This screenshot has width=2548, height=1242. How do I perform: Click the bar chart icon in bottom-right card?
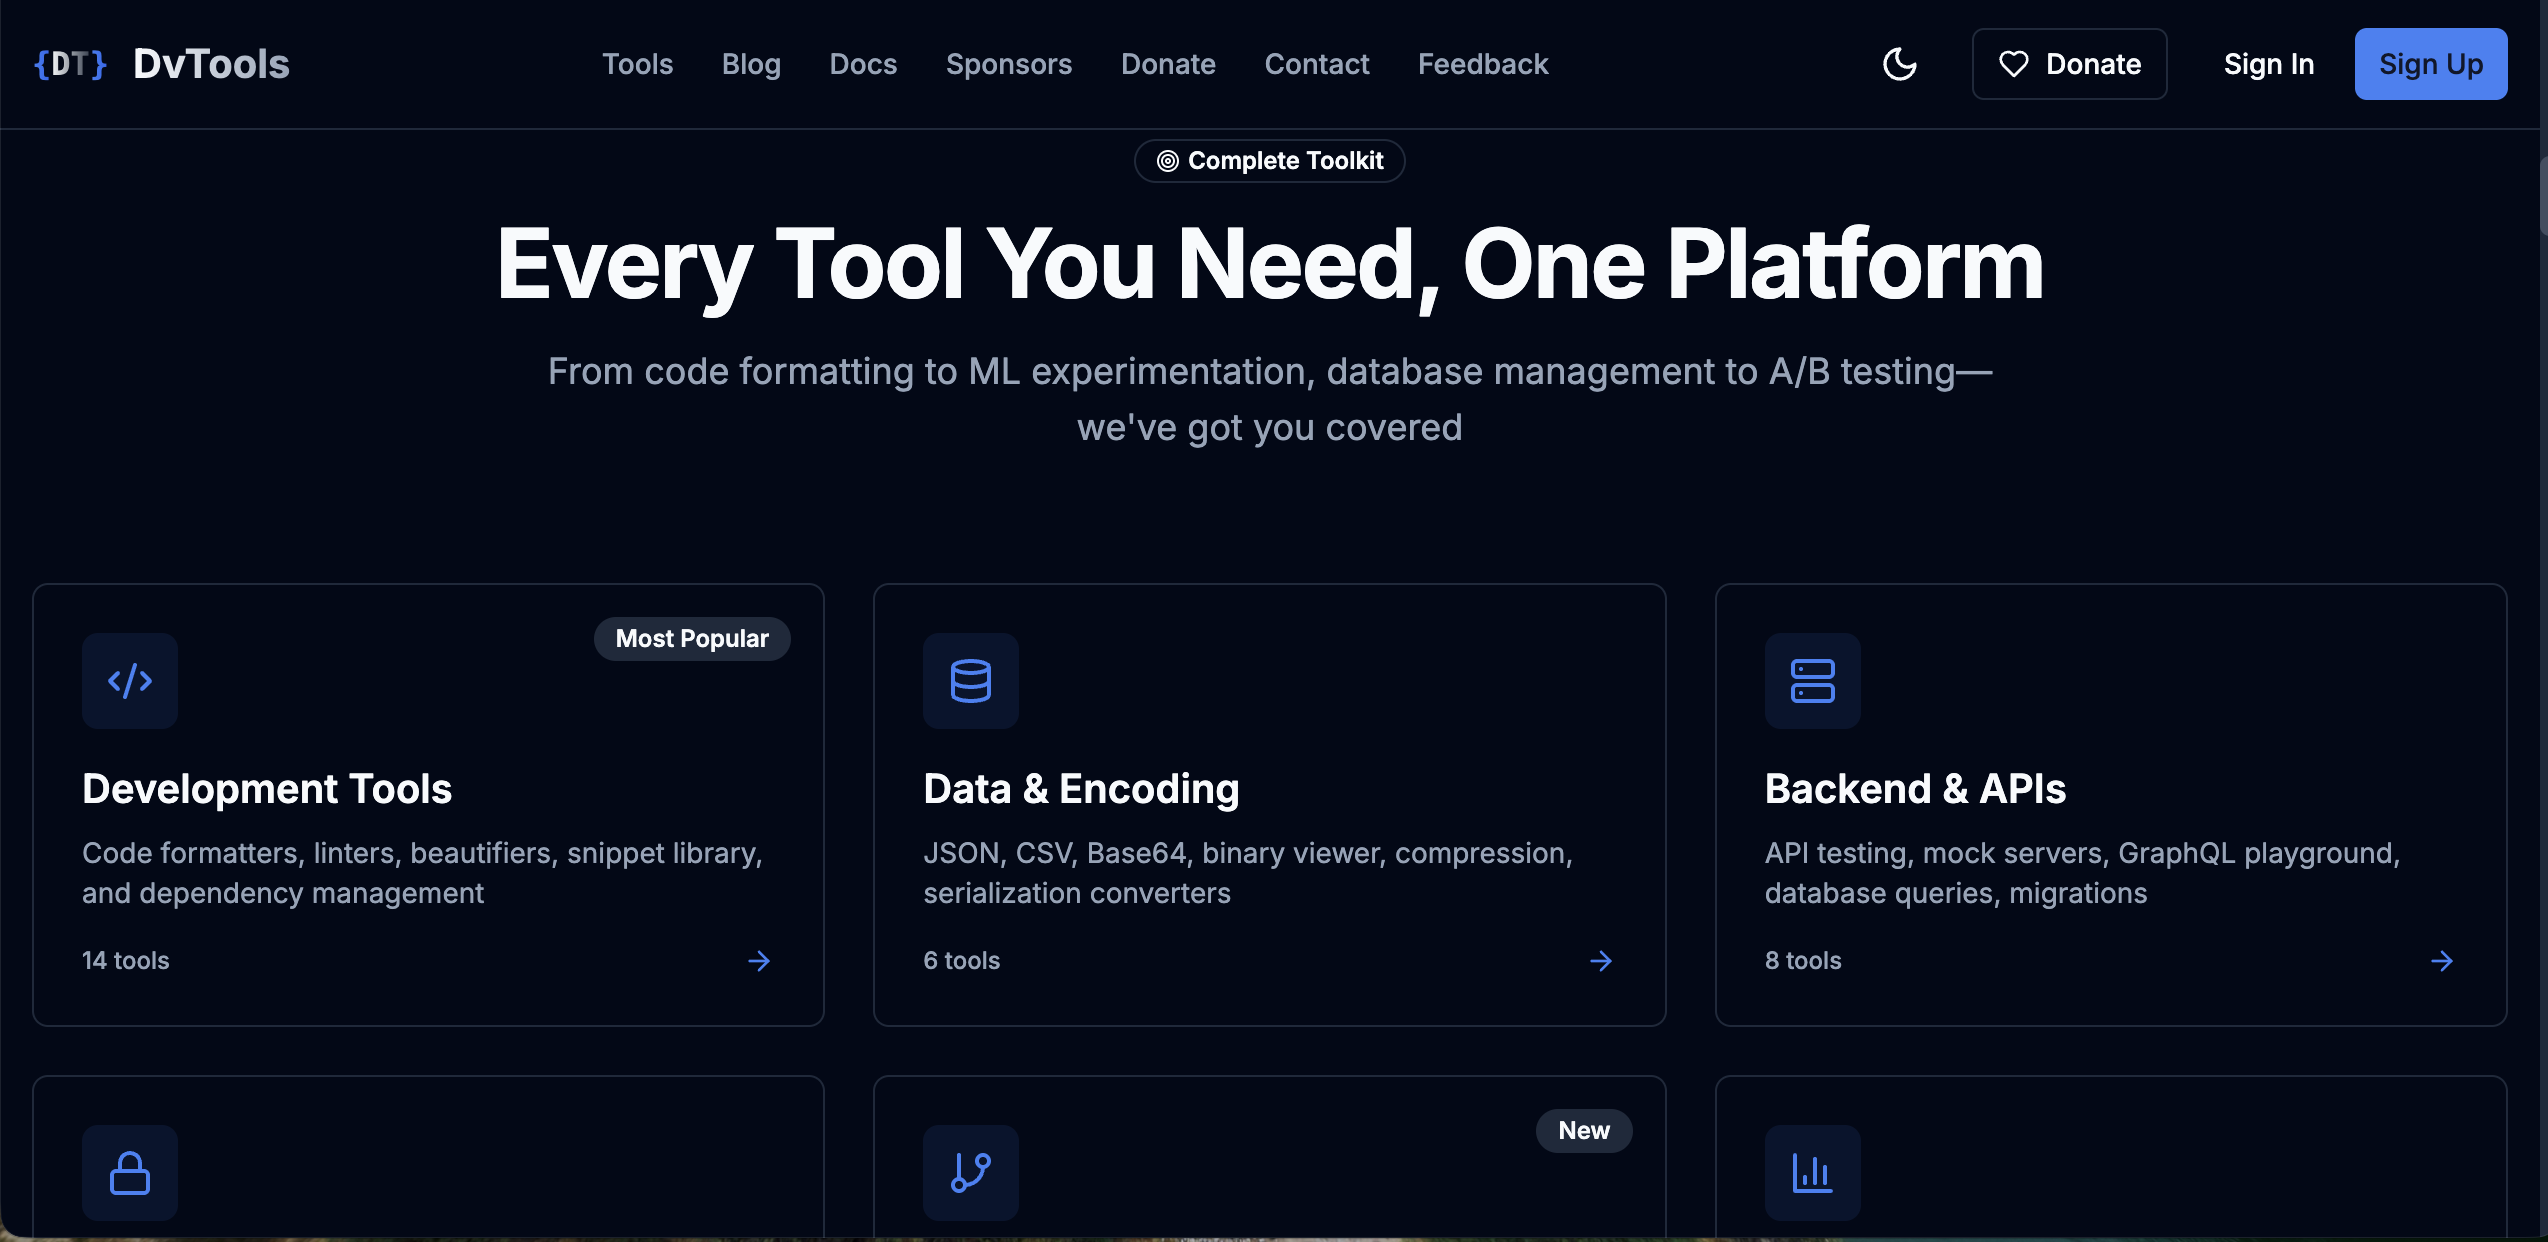pos(1812,1172)
